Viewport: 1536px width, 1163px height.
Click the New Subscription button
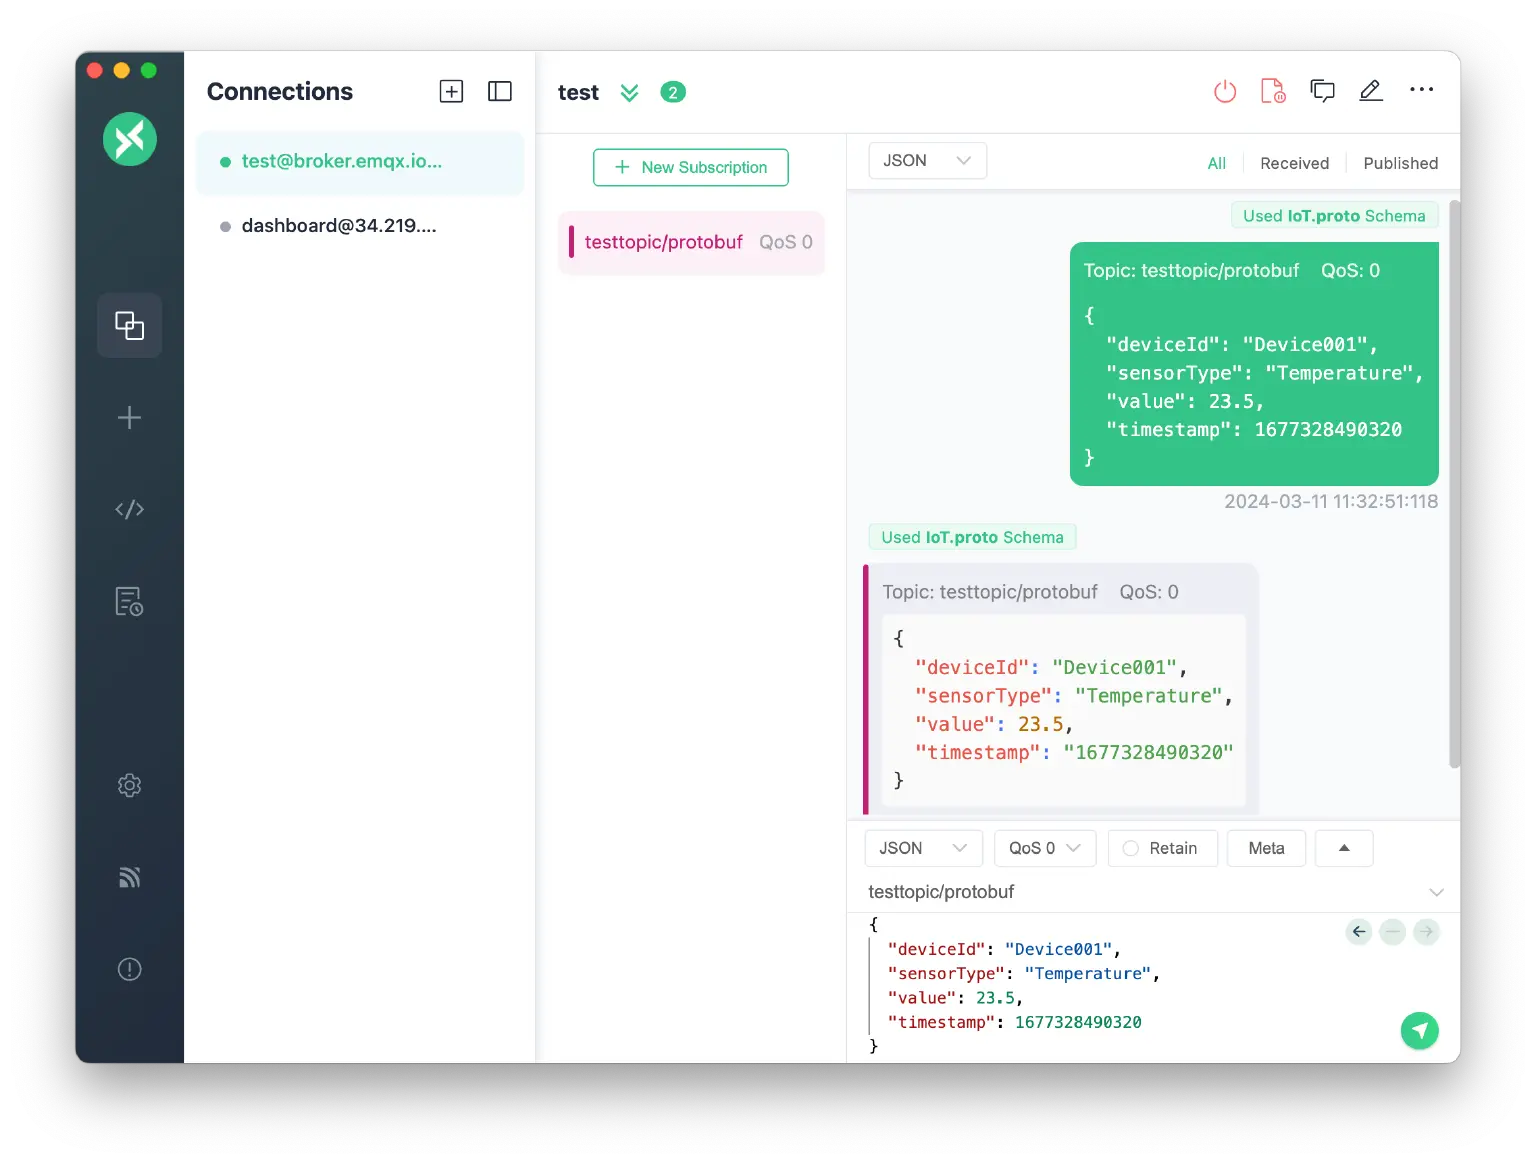click(690, 167)
